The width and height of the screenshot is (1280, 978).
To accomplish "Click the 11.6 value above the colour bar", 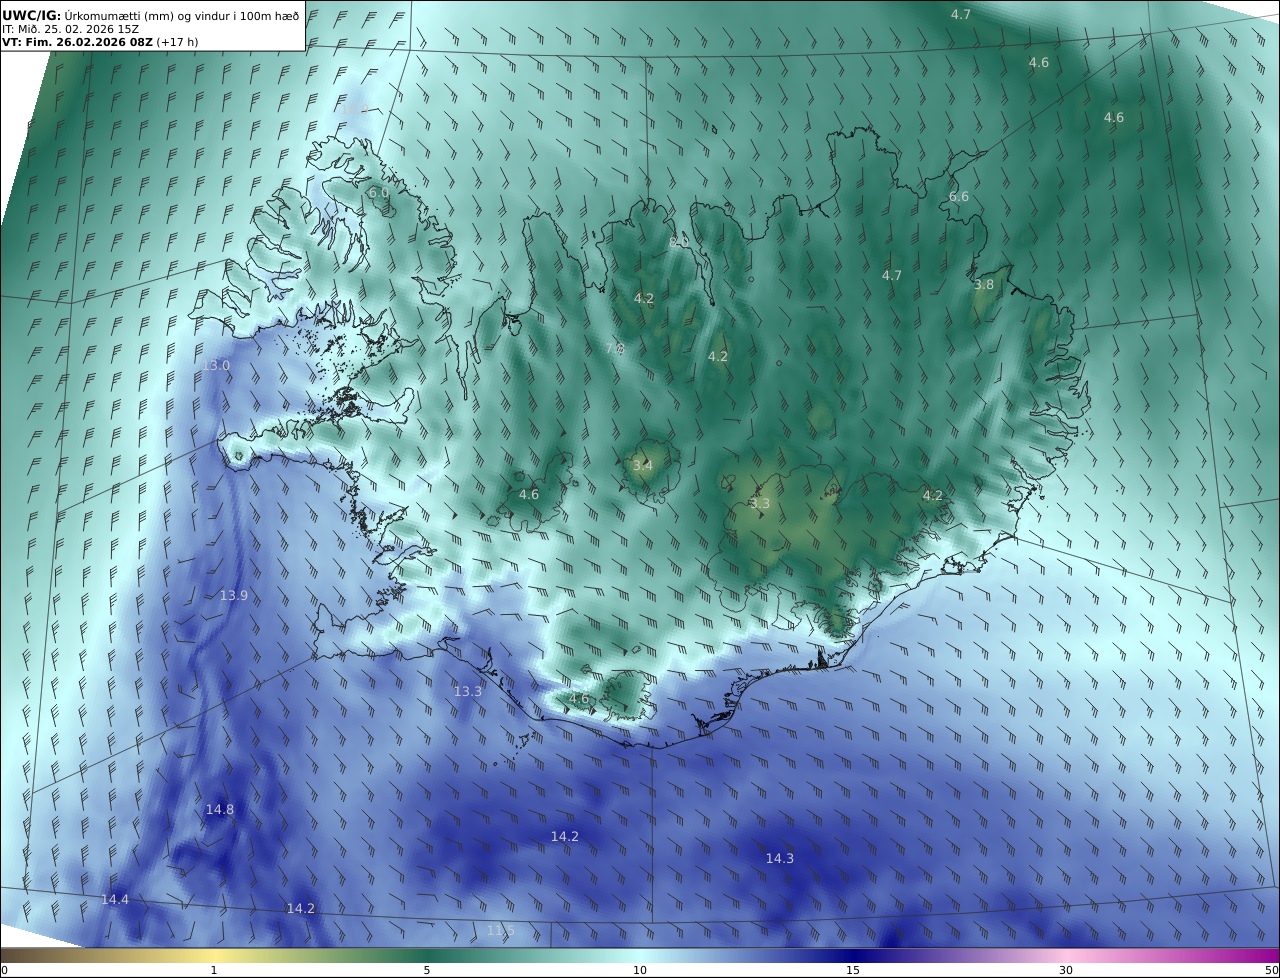I will click(x=501, y=930).
